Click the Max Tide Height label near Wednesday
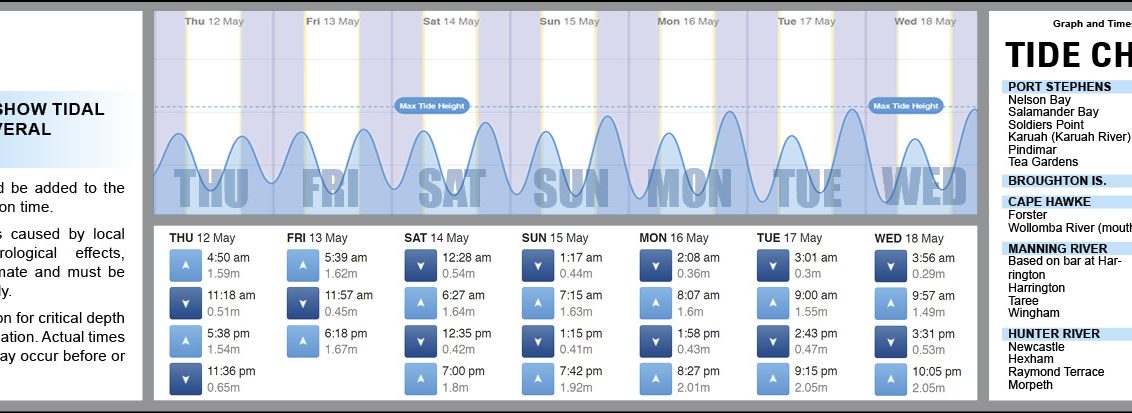The height and width of the screenshot is (413, 1132). (x=906, y=106)
